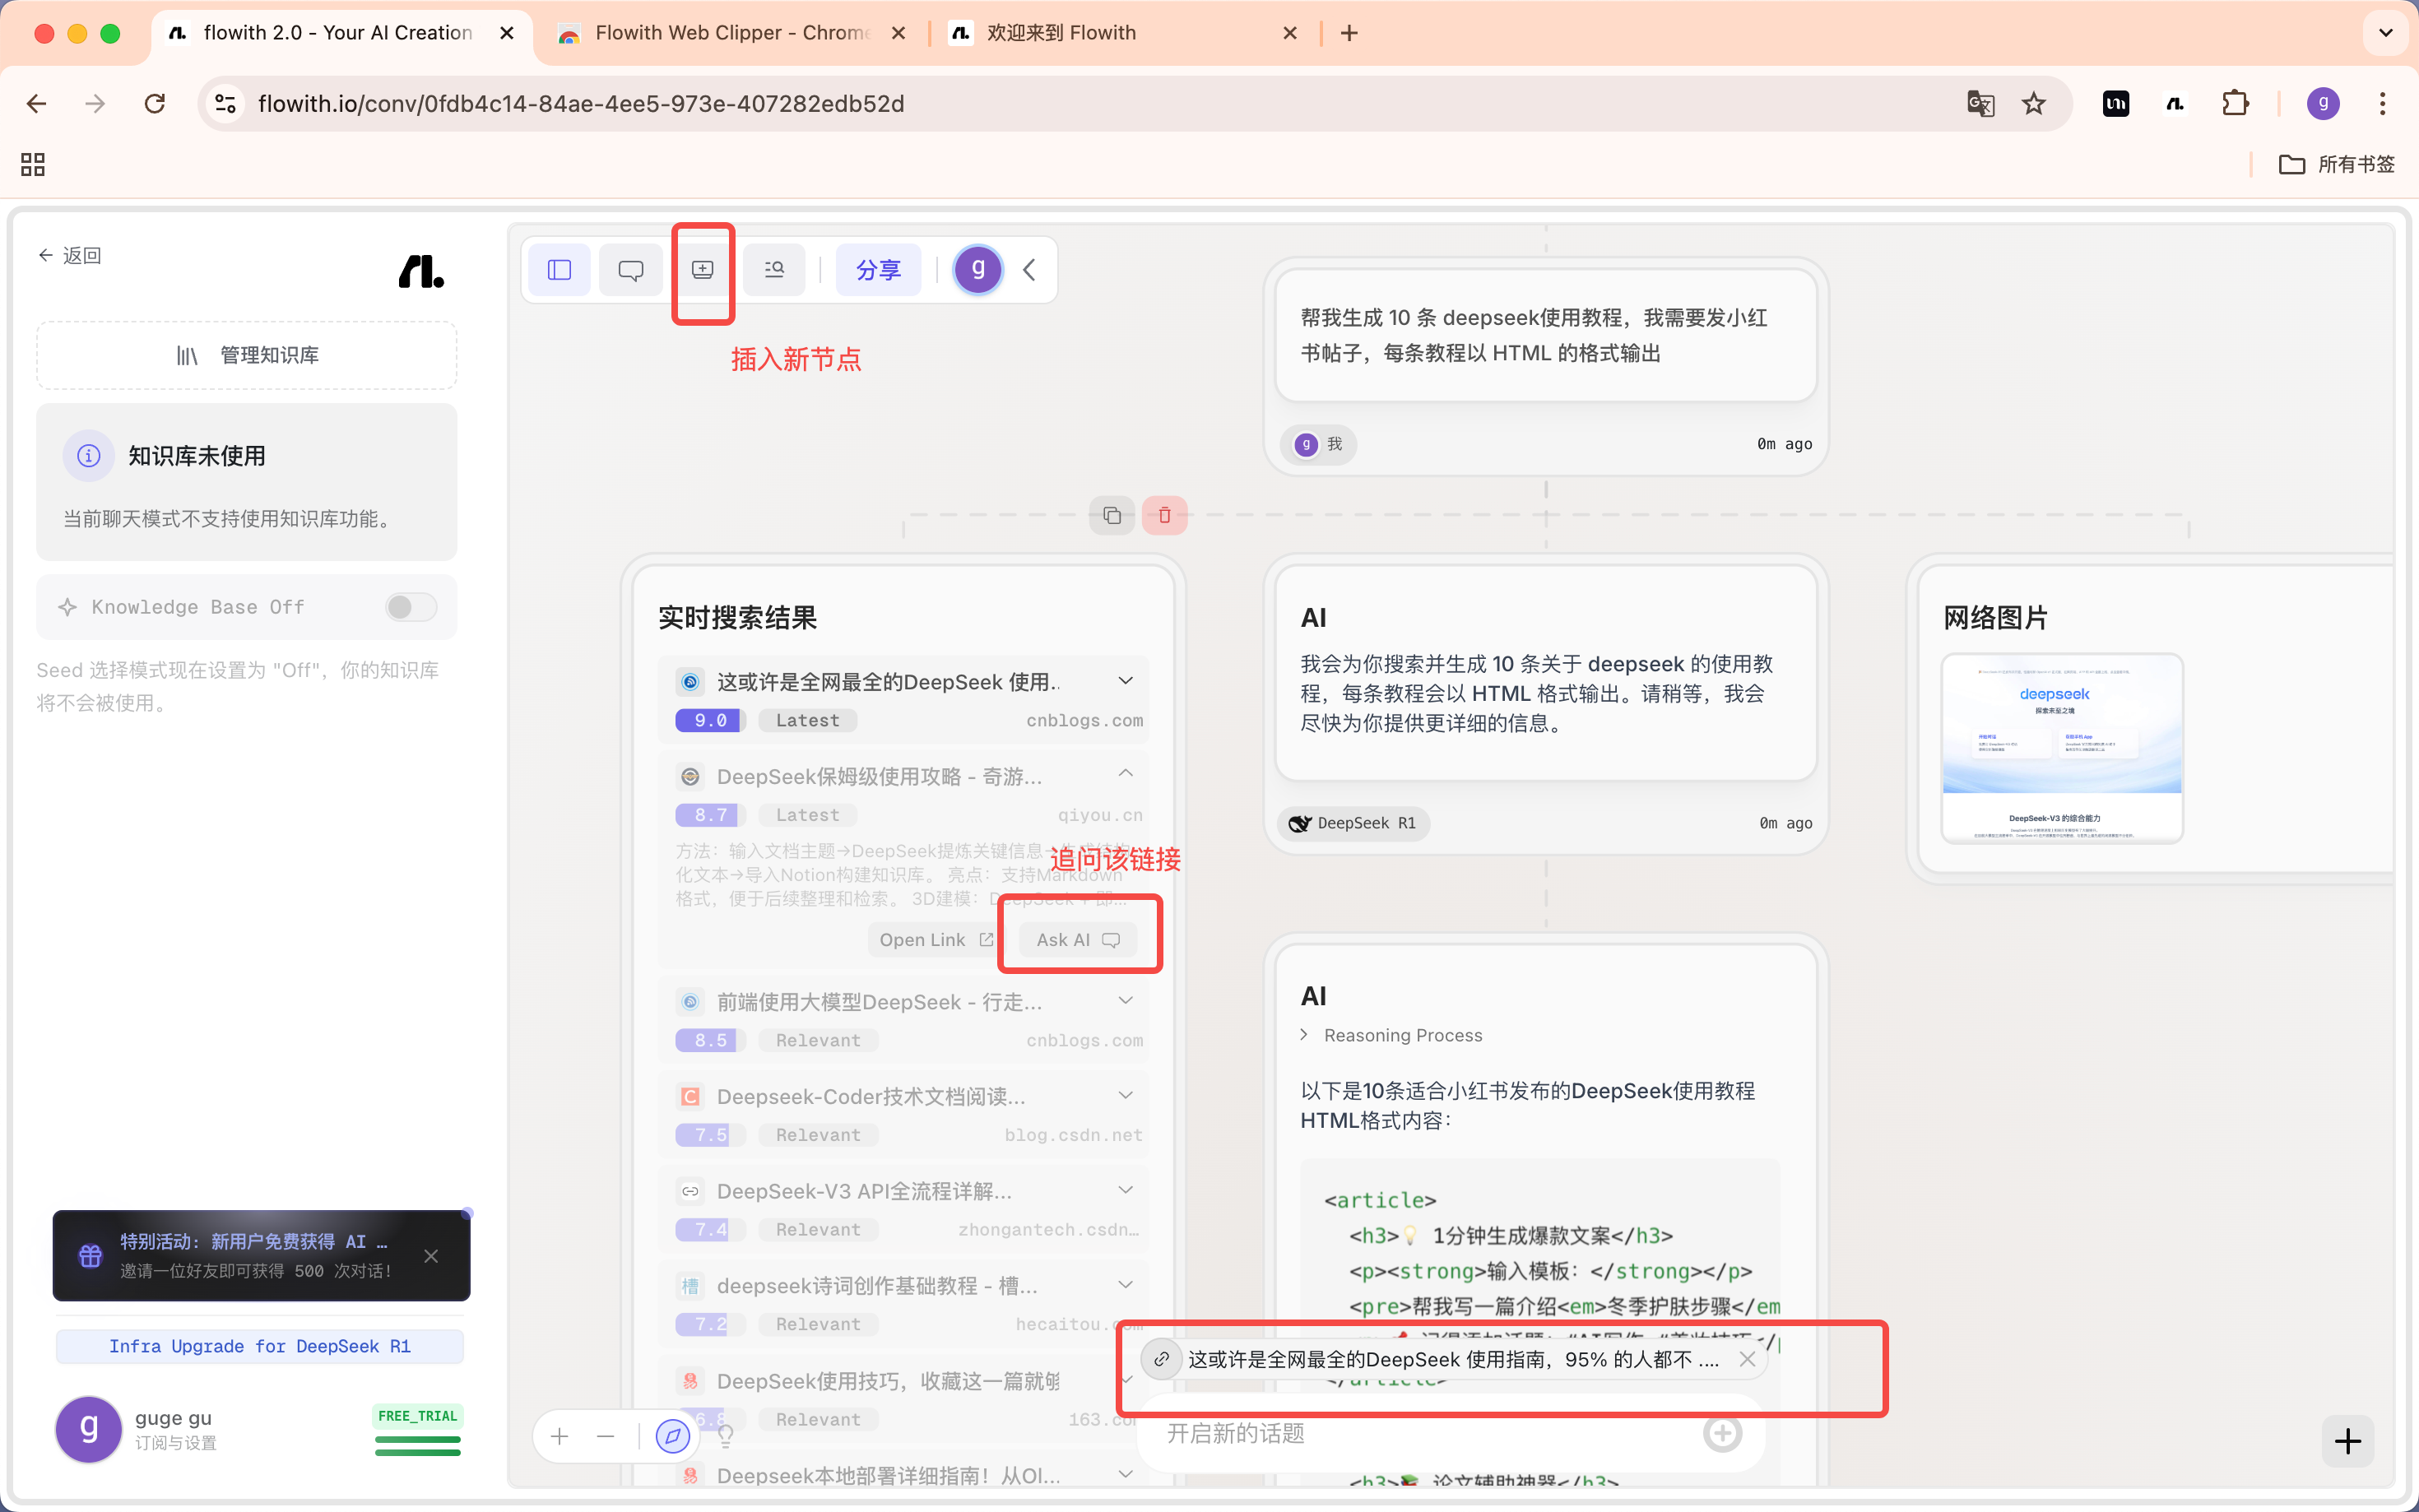Viewport: 2419px width, 1512px height.
Task: Dismiss the 特别活动 promotion banner
Action: point(431,1257)
